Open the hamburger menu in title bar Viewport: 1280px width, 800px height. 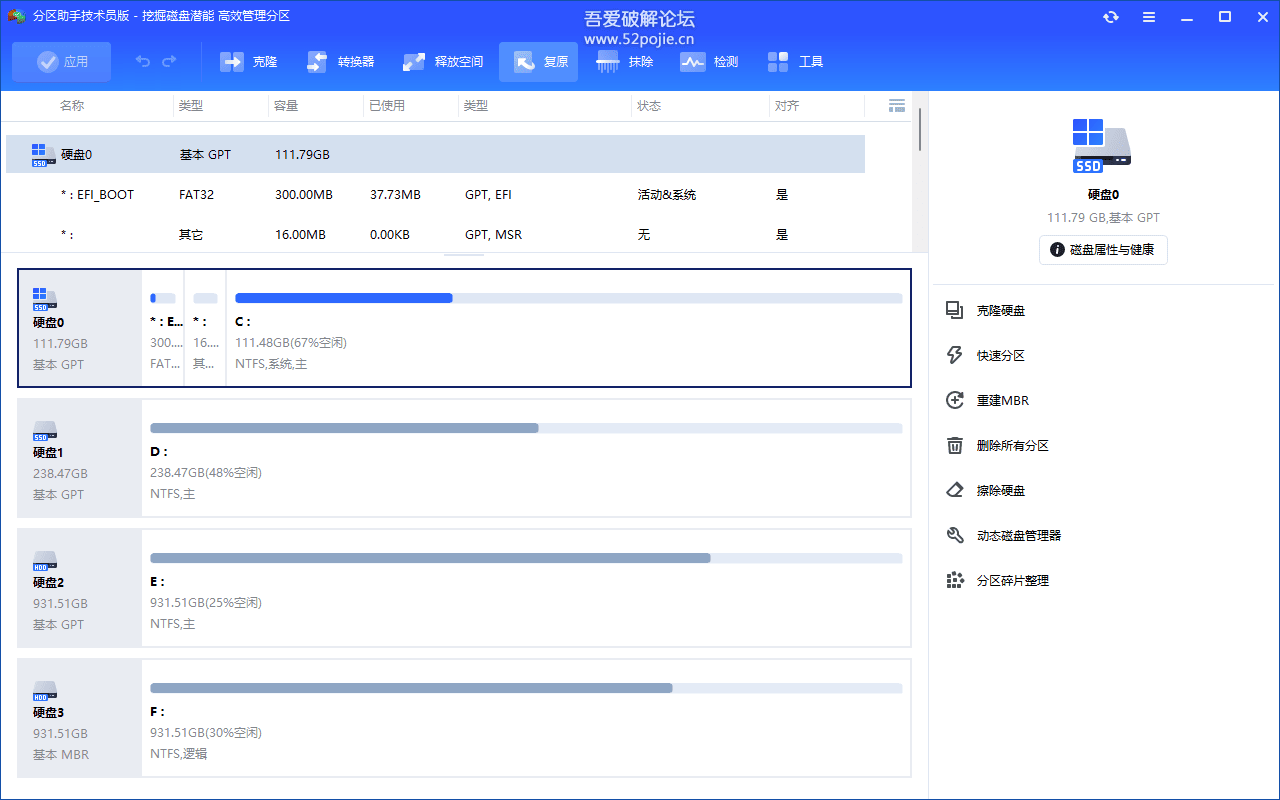point(1148,16)
